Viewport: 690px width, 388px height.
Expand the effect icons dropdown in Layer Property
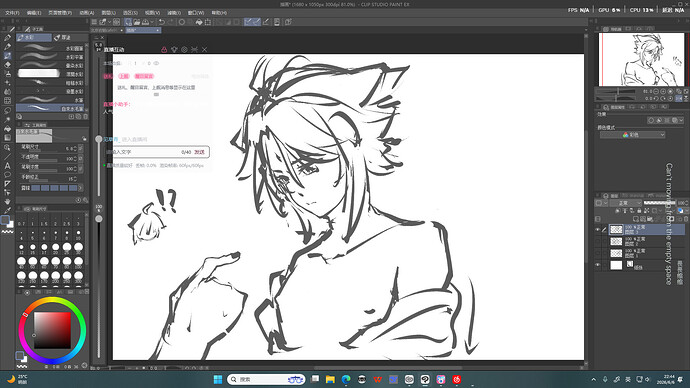coord(682,120)
